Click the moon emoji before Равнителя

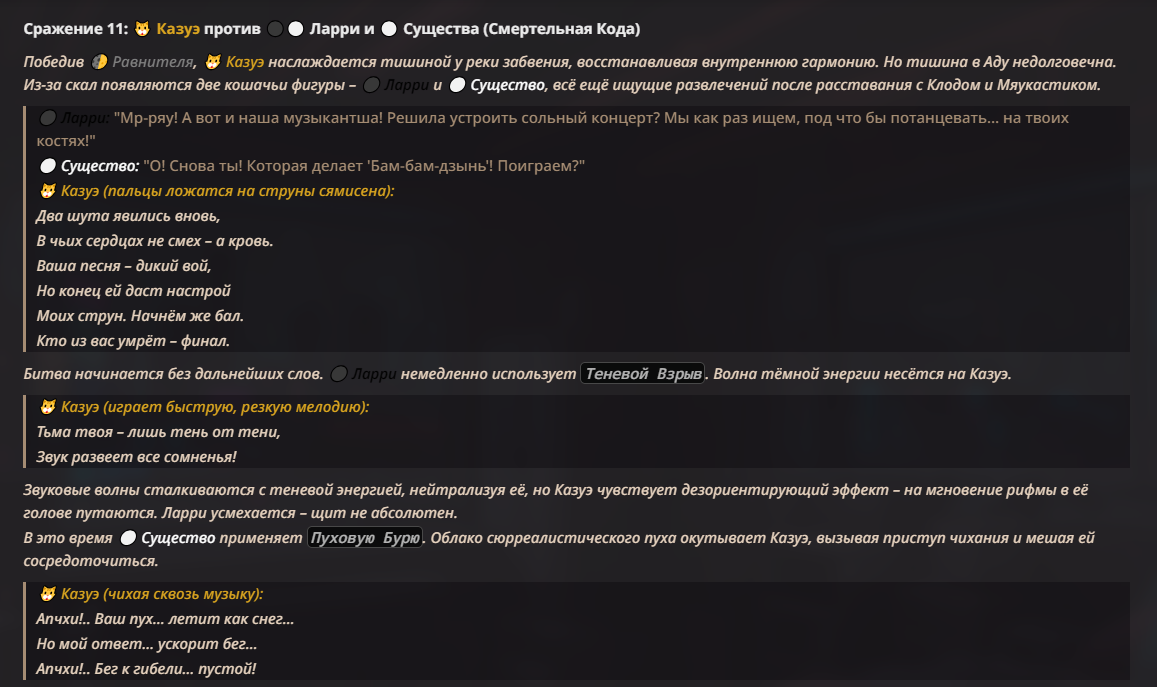pyautogui.click(x=99, y=62)
